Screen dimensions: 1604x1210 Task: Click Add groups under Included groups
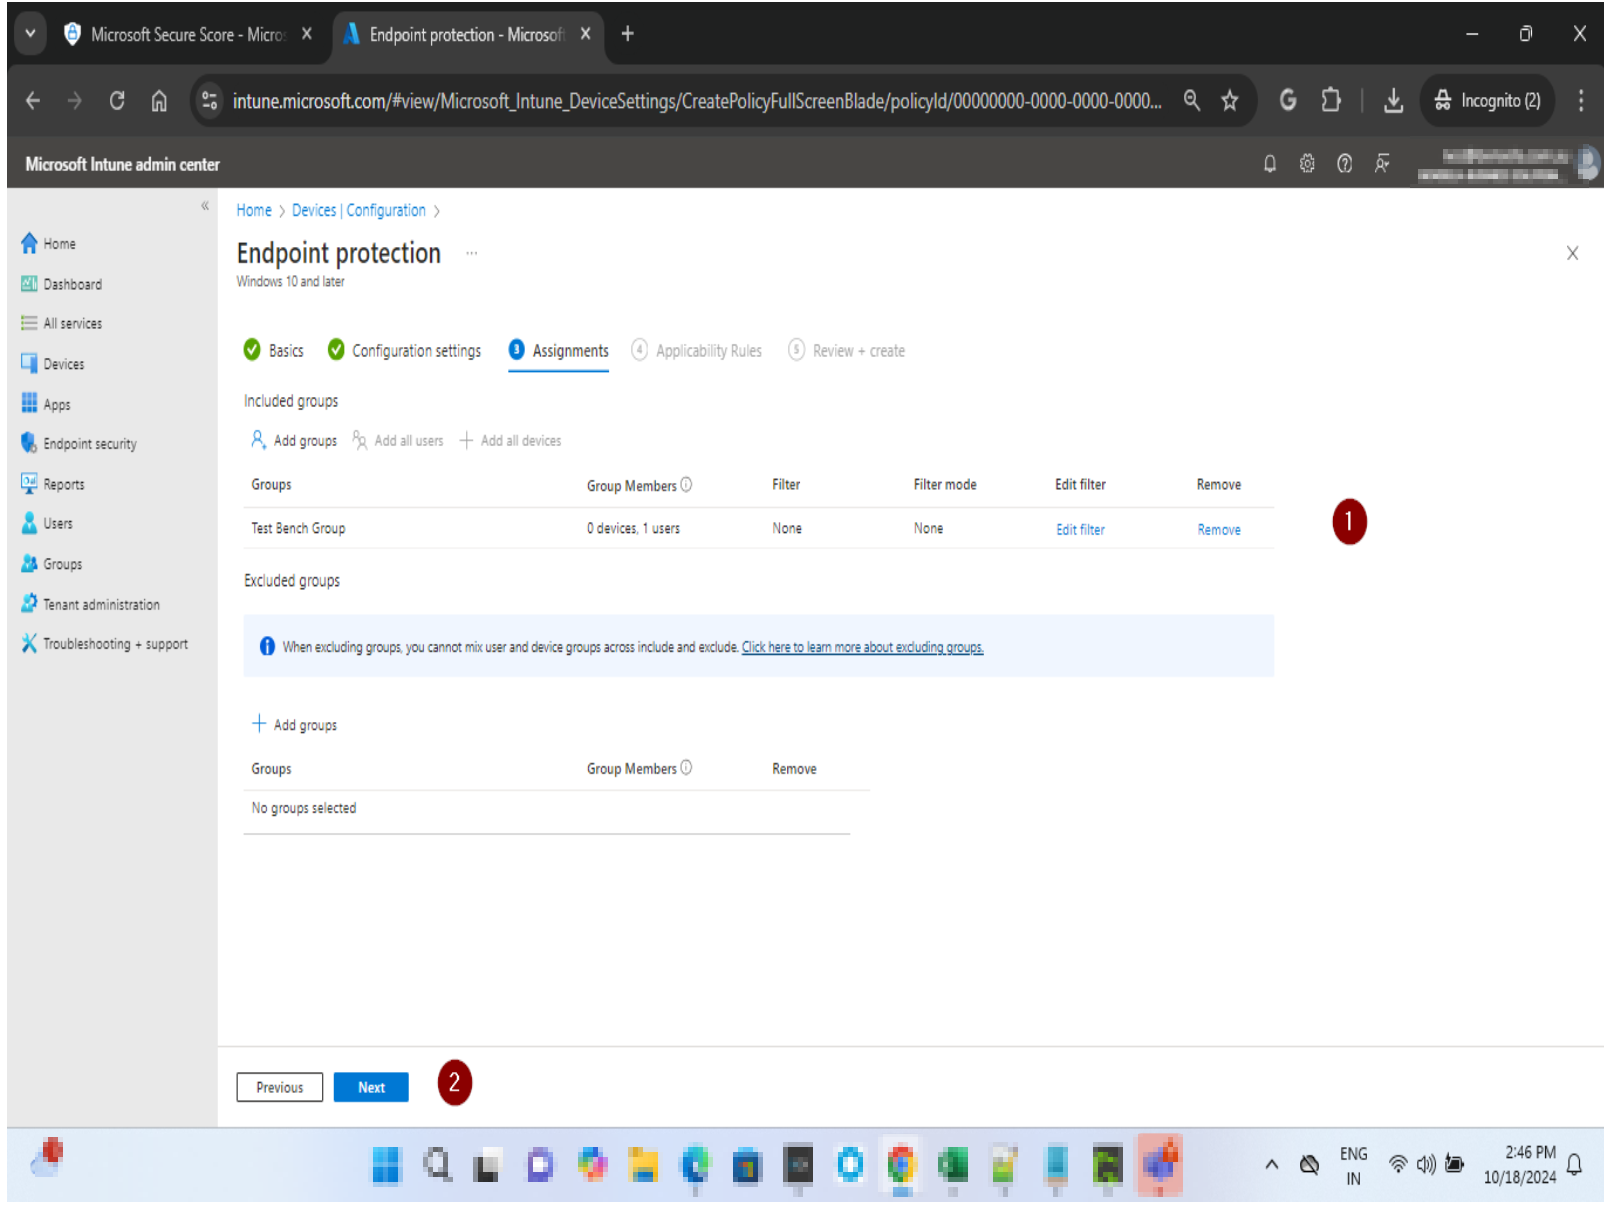tap(293, 440)
